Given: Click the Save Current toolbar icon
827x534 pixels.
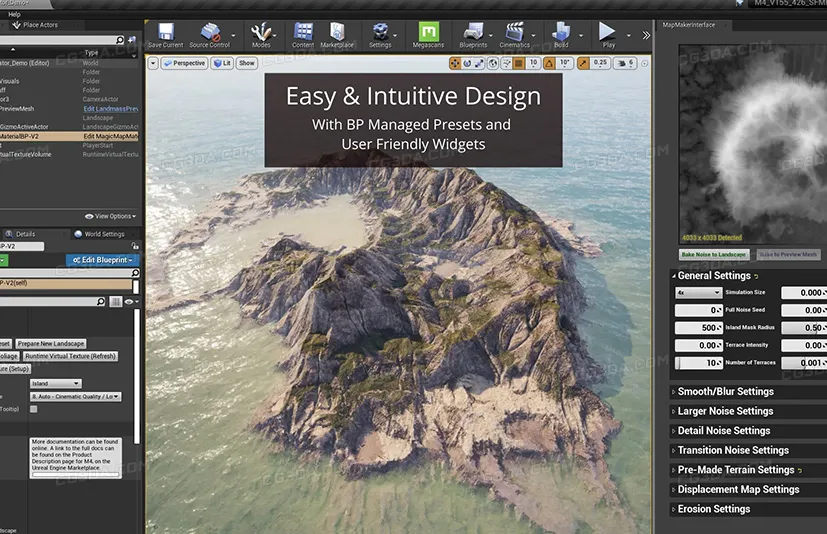Looking at the screenshot, I should [166, 35].
